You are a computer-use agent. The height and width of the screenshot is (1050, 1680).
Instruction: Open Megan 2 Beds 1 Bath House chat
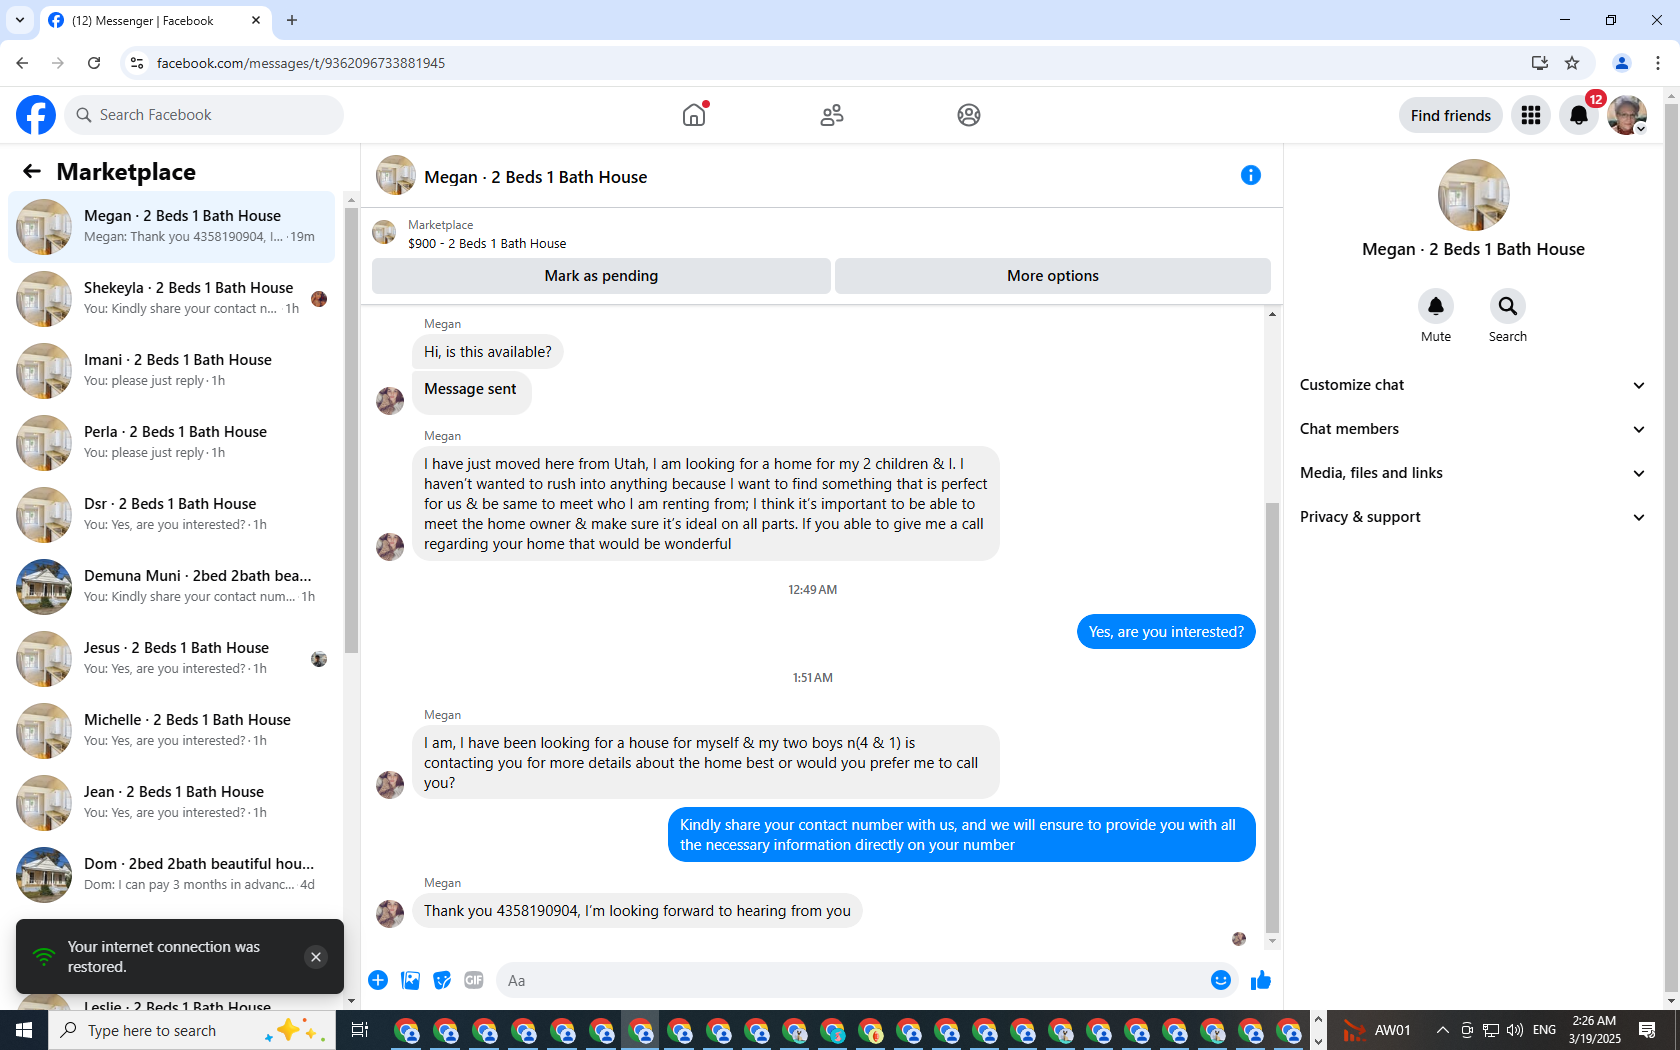(x=172, y=227)
